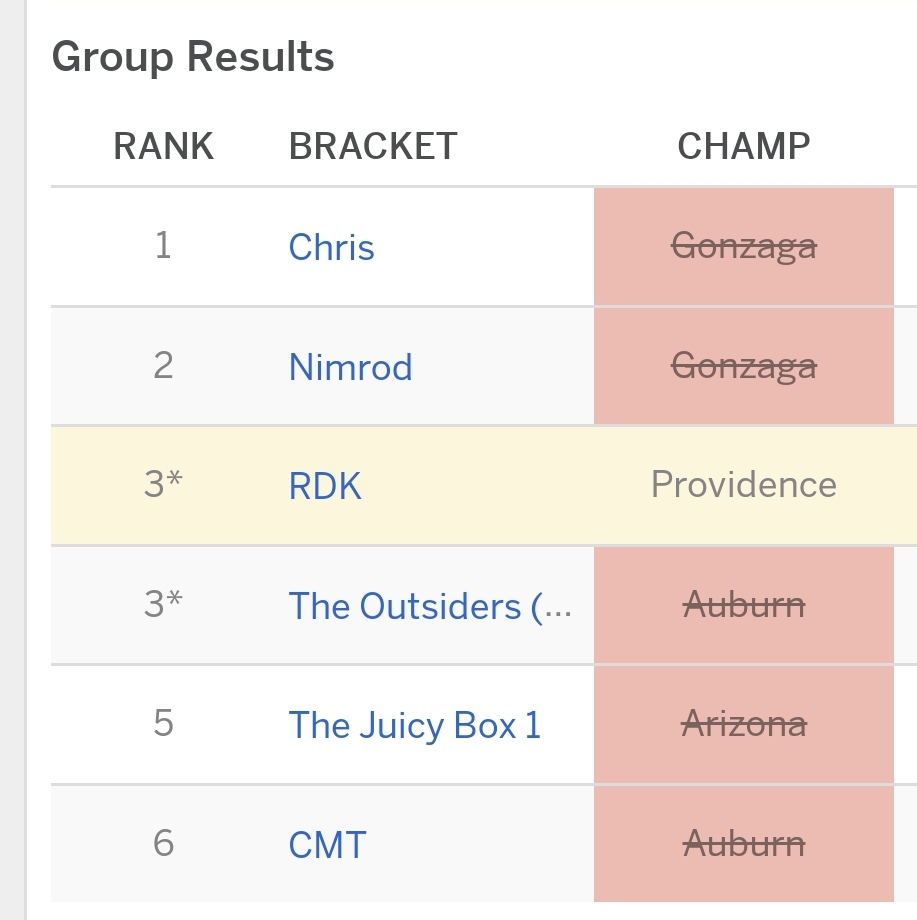This screenshot has height=920, width=917.
Task: Click The Outsiders' crossed-out Auburn cell
Action: pyautogui.click(x=743, y=605)
